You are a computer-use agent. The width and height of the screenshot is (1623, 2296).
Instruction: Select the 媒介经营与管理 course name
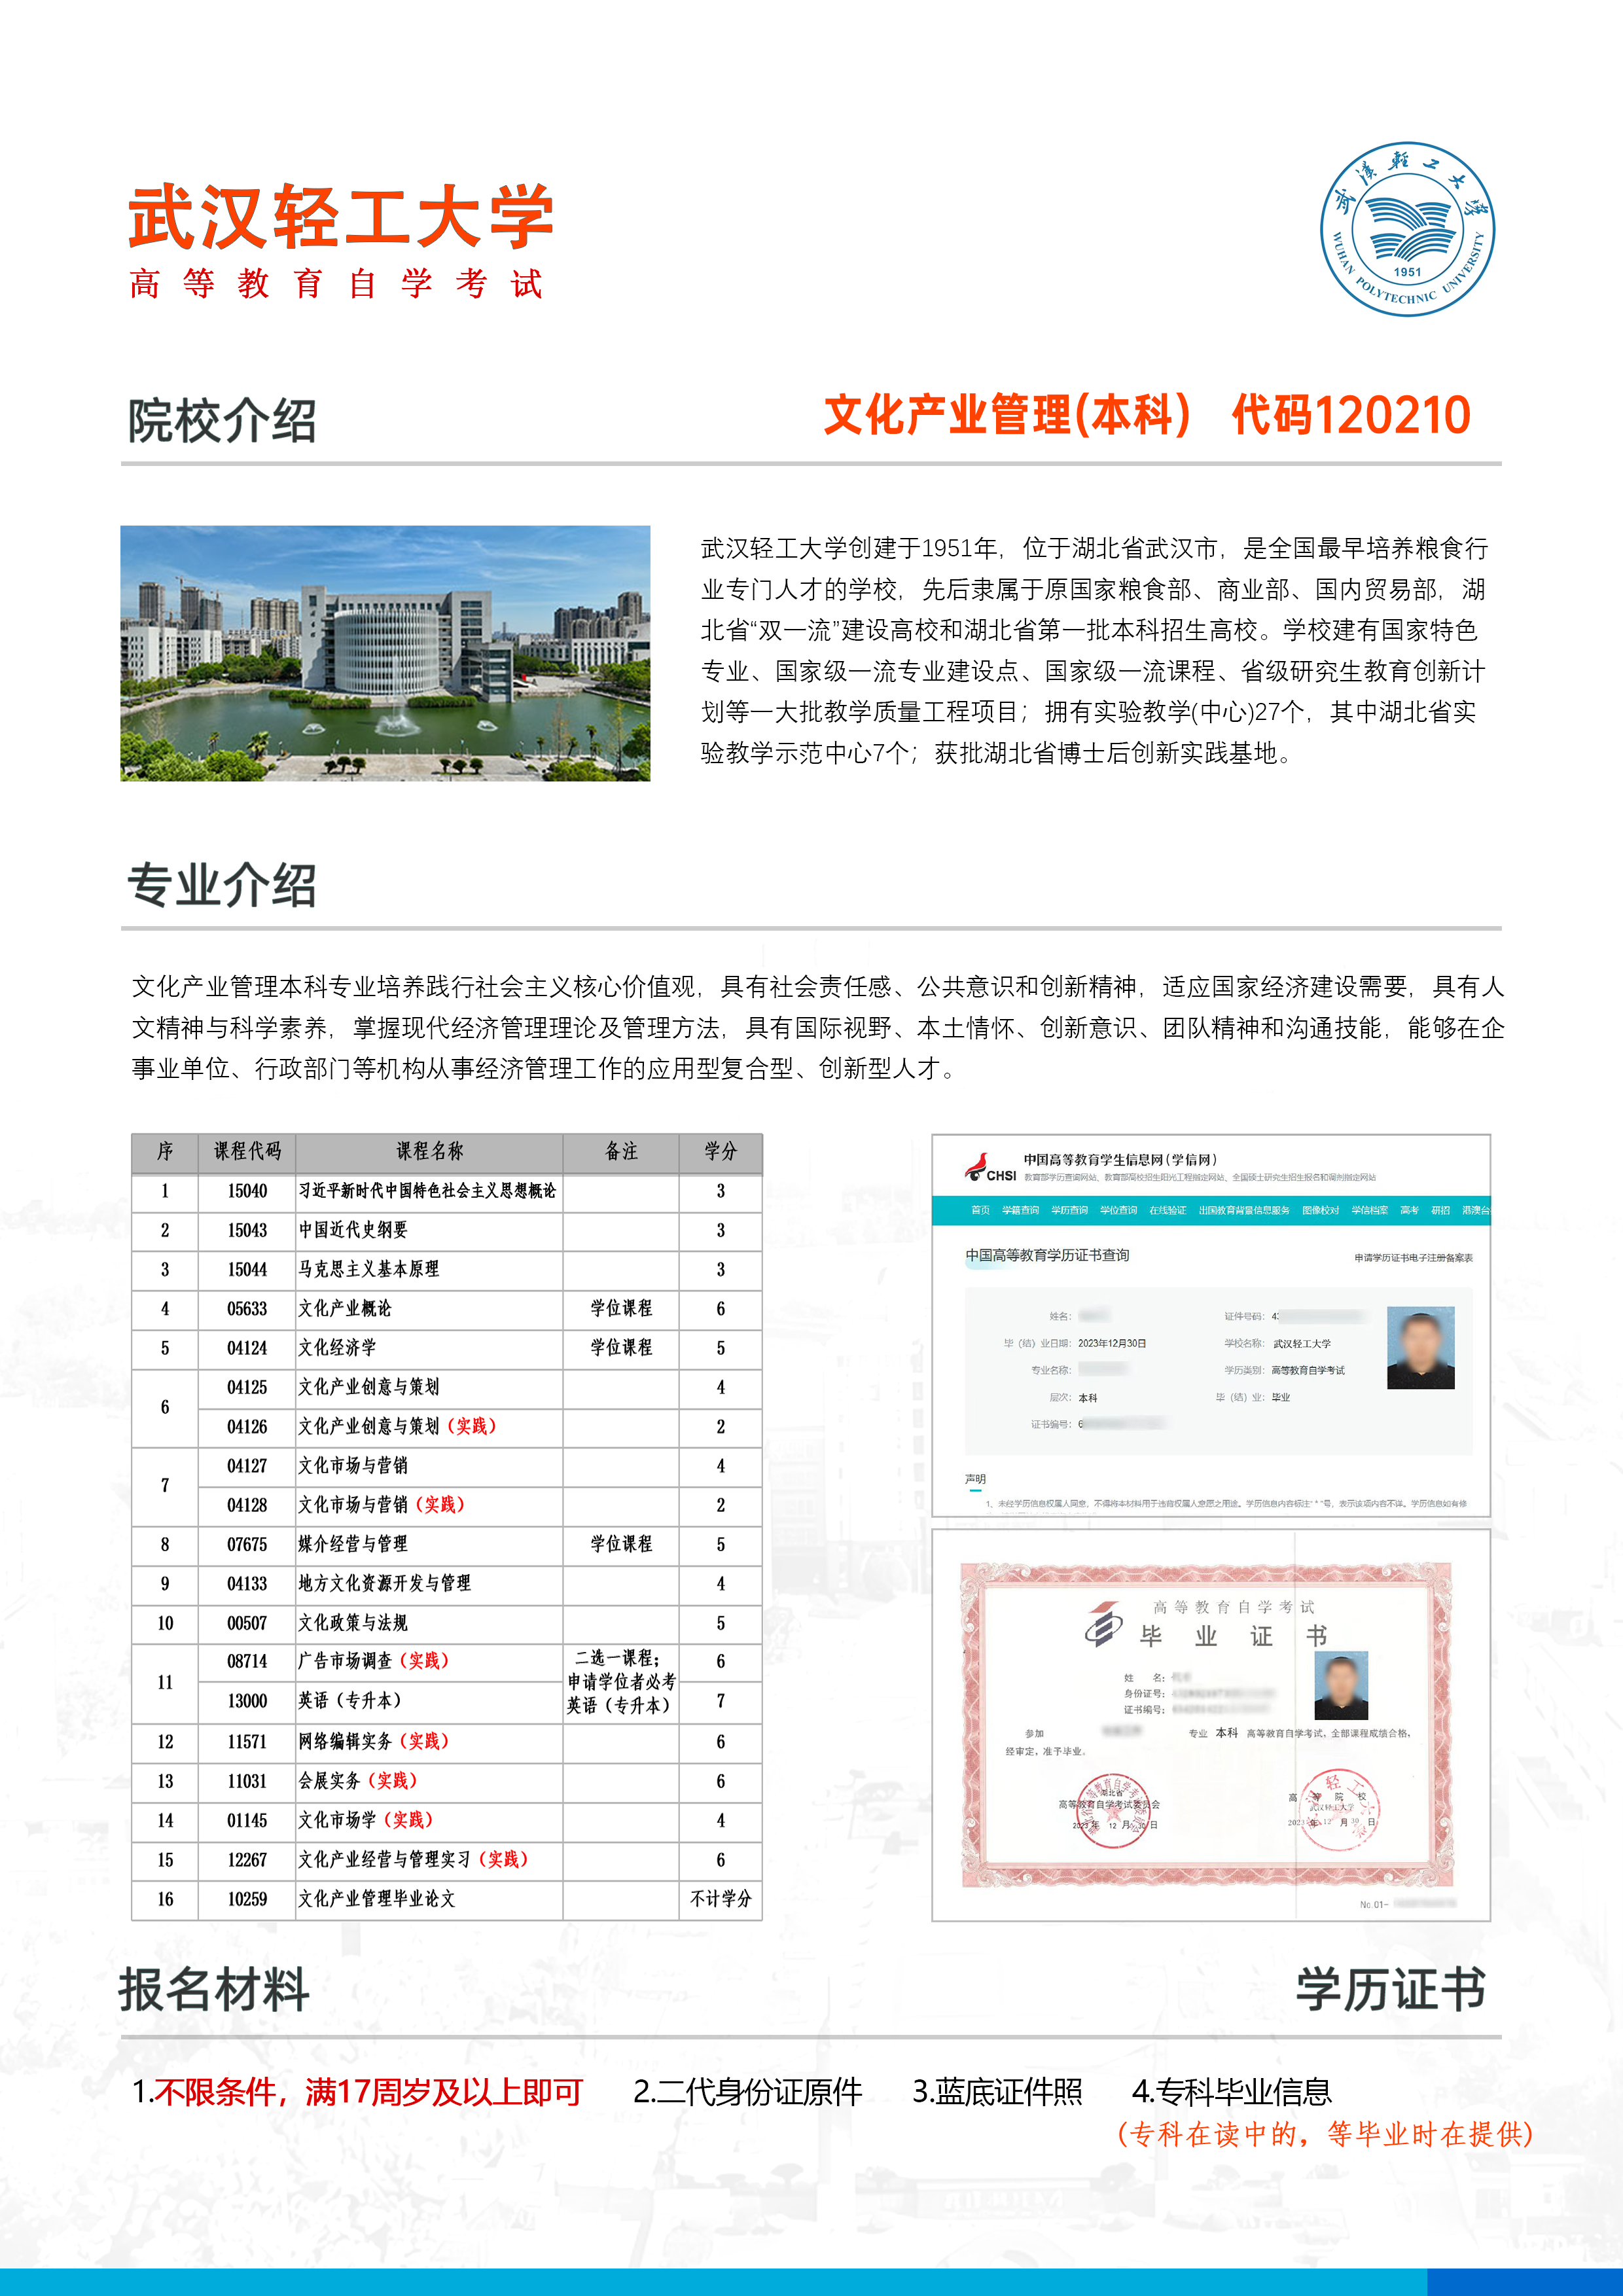pyautogui.click(x=353, y=1544)
